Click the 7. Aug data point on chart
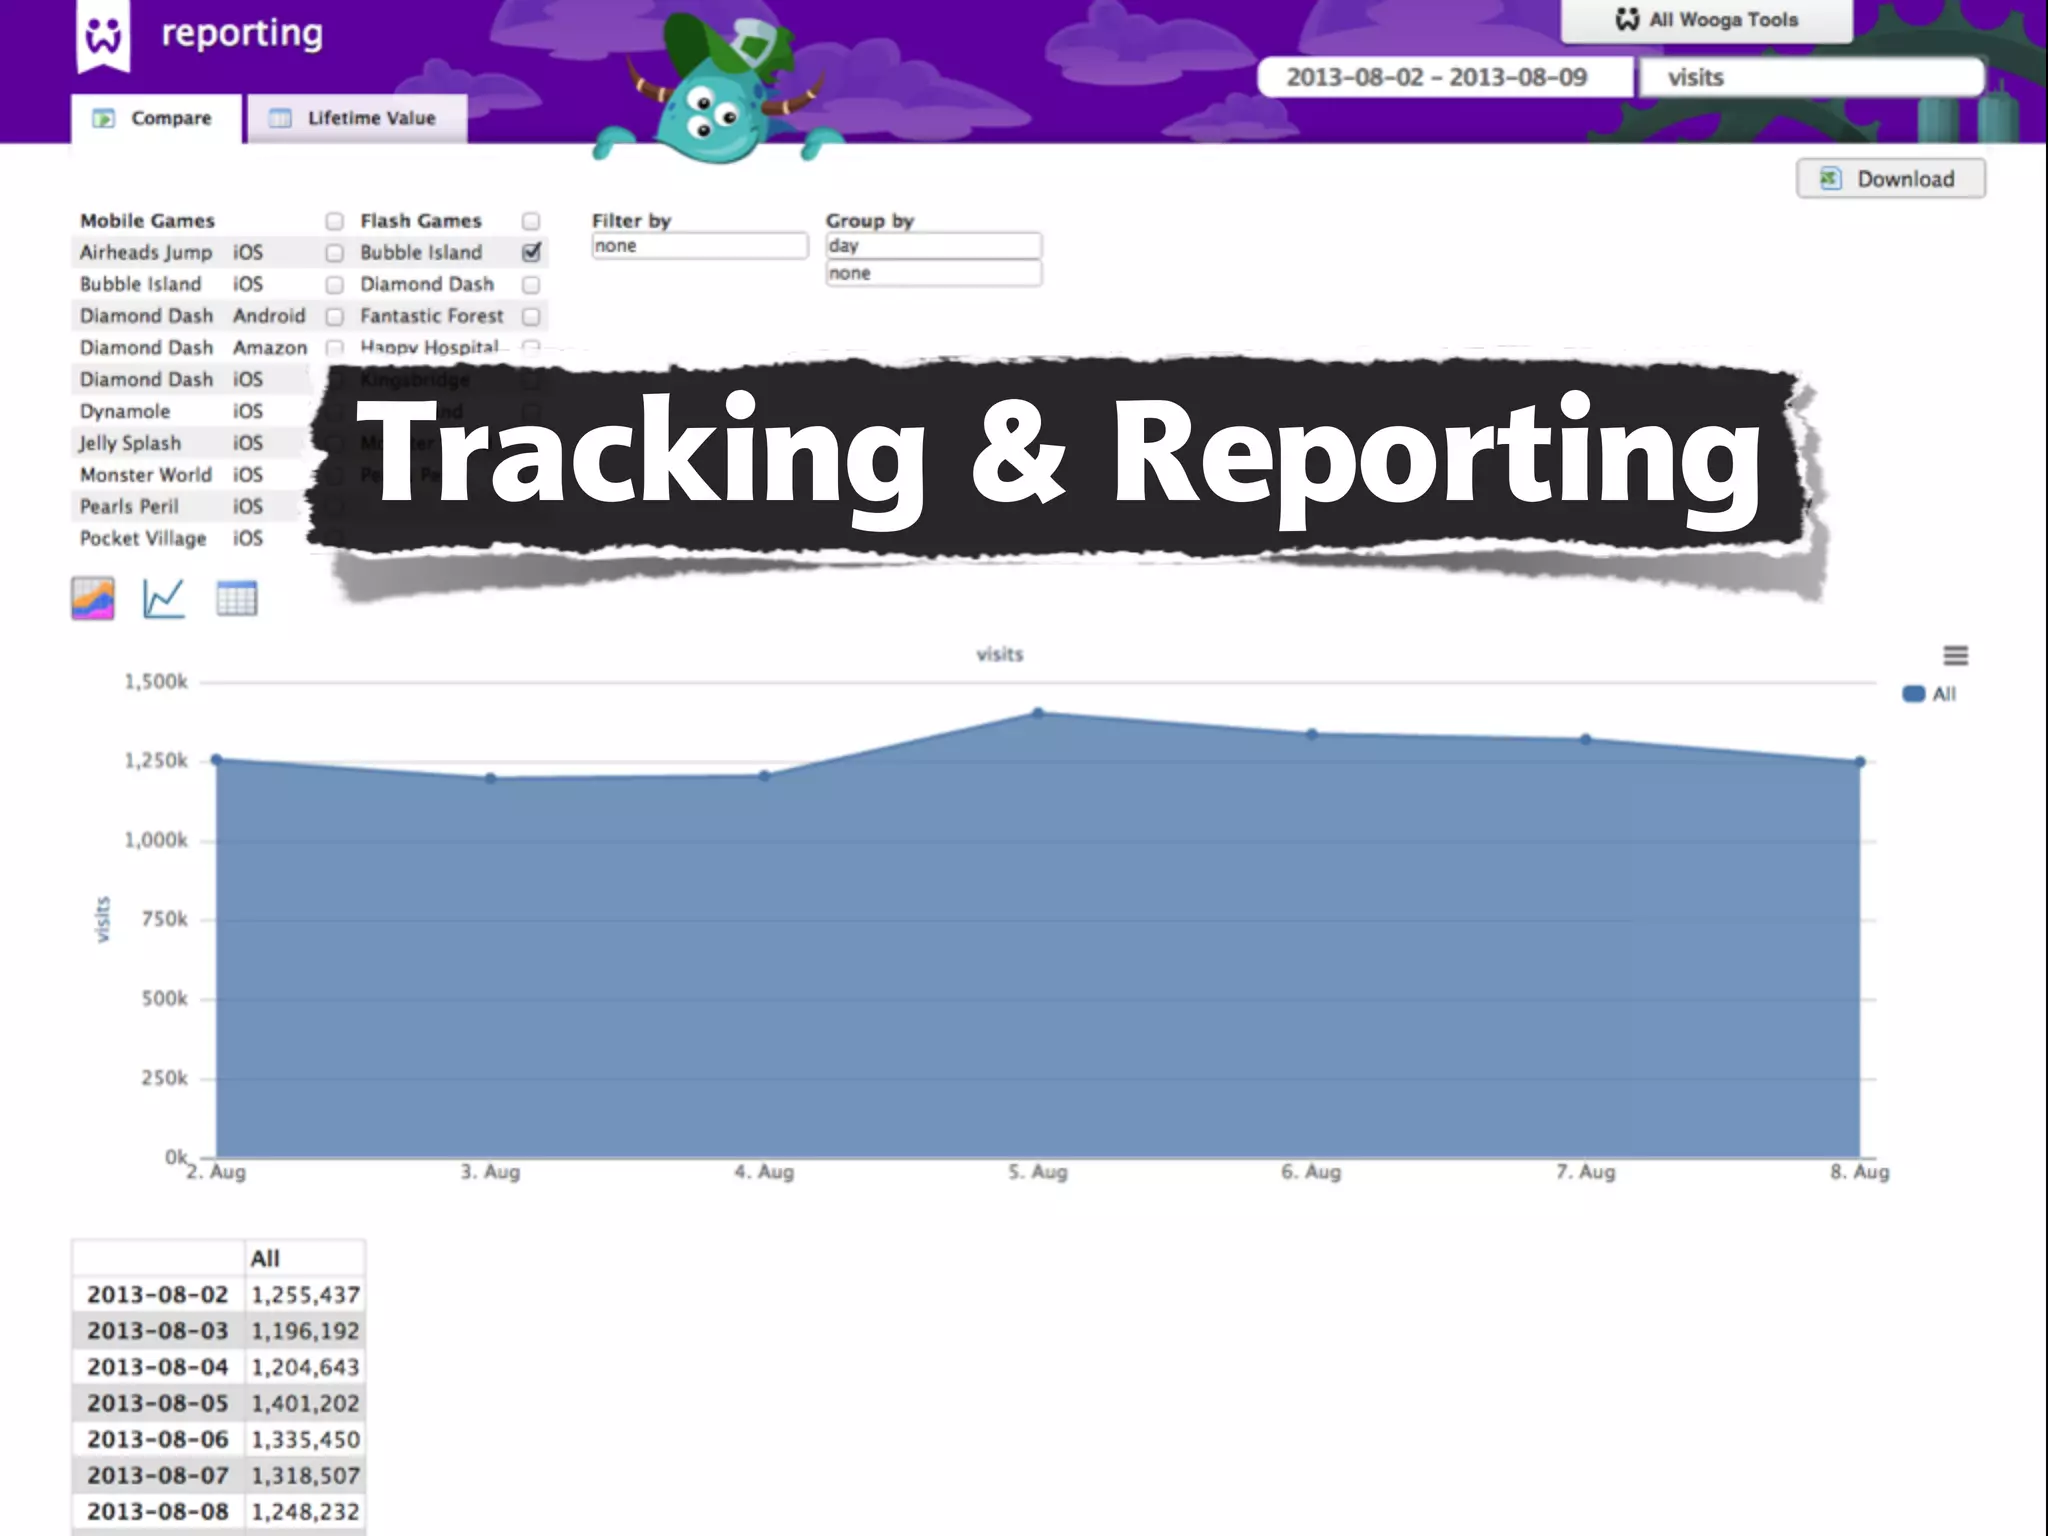This screenshot has width=2048, height=1536. (1586, 739)
